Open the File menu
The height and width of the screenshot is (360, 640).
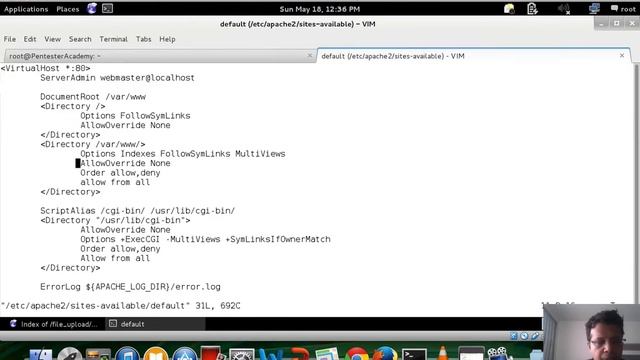coord(10,39)
